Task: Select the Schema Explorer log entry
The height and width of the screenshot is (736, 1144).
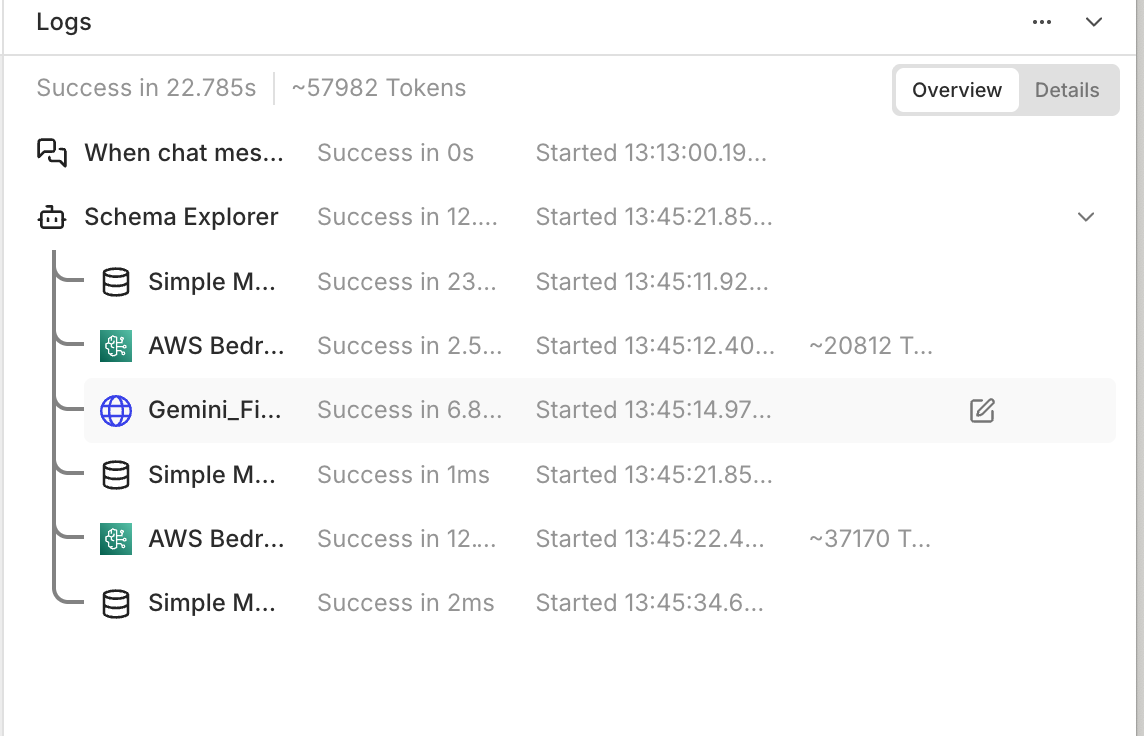Action: (181, 217)
